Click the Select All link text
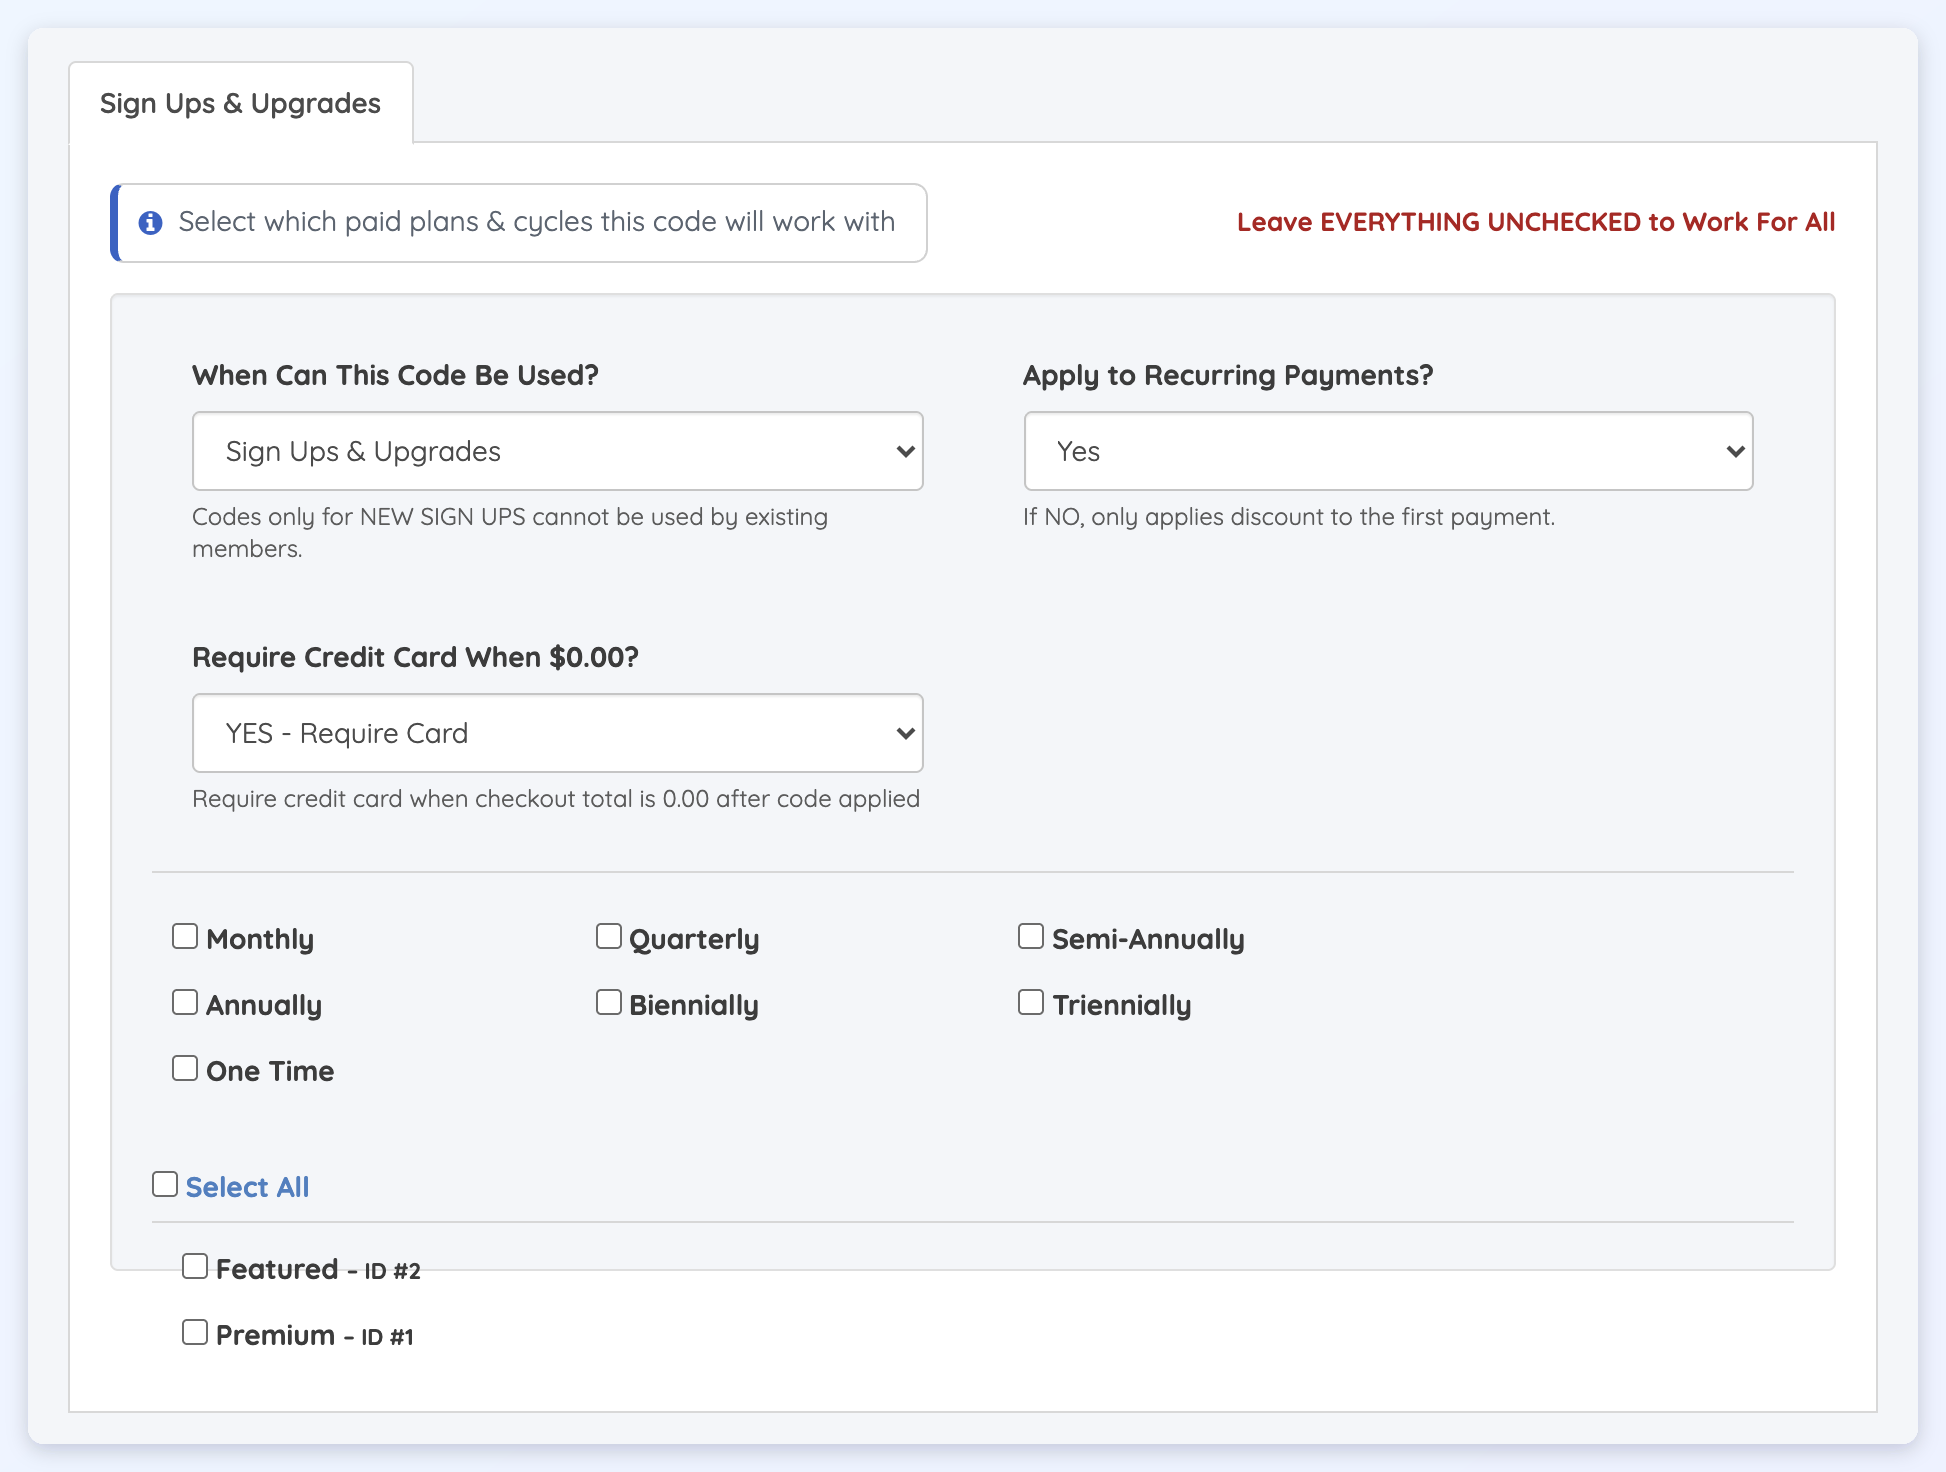 pos(247,1187)
